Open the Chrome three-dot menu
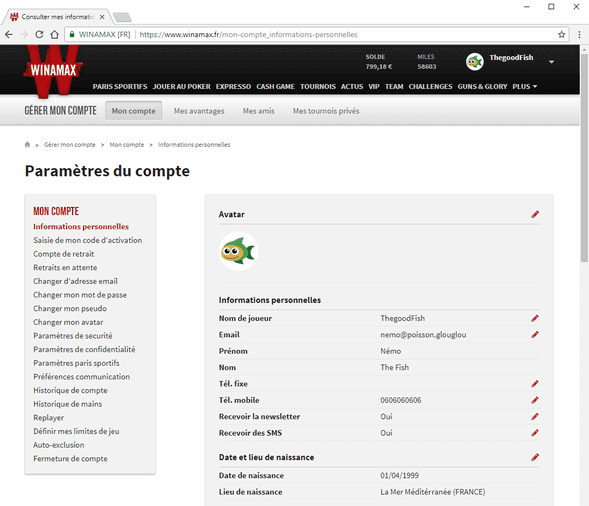Image resolution: width=589 pixels, height=506 pixels. point(579,35)
